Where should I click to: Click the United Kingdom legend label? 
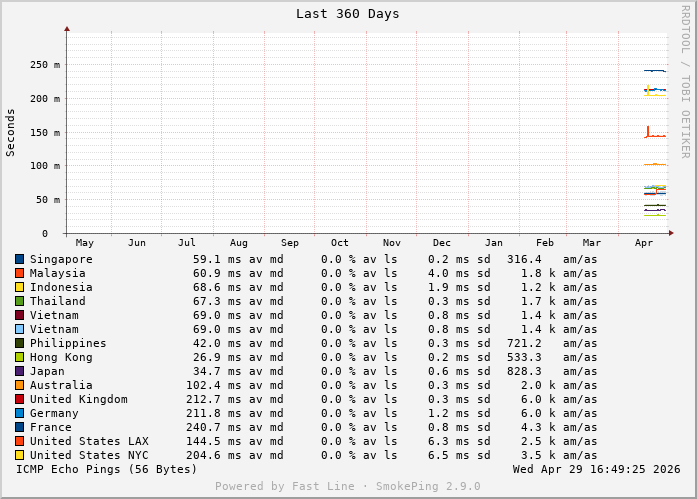(78, 399)
